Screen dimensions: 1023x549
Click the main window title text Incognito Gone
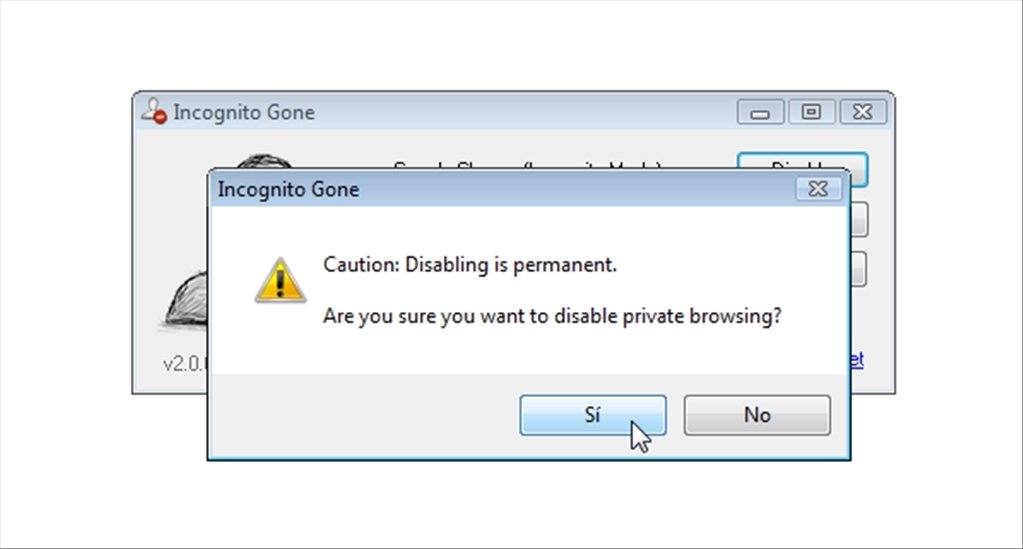(244, 112)
